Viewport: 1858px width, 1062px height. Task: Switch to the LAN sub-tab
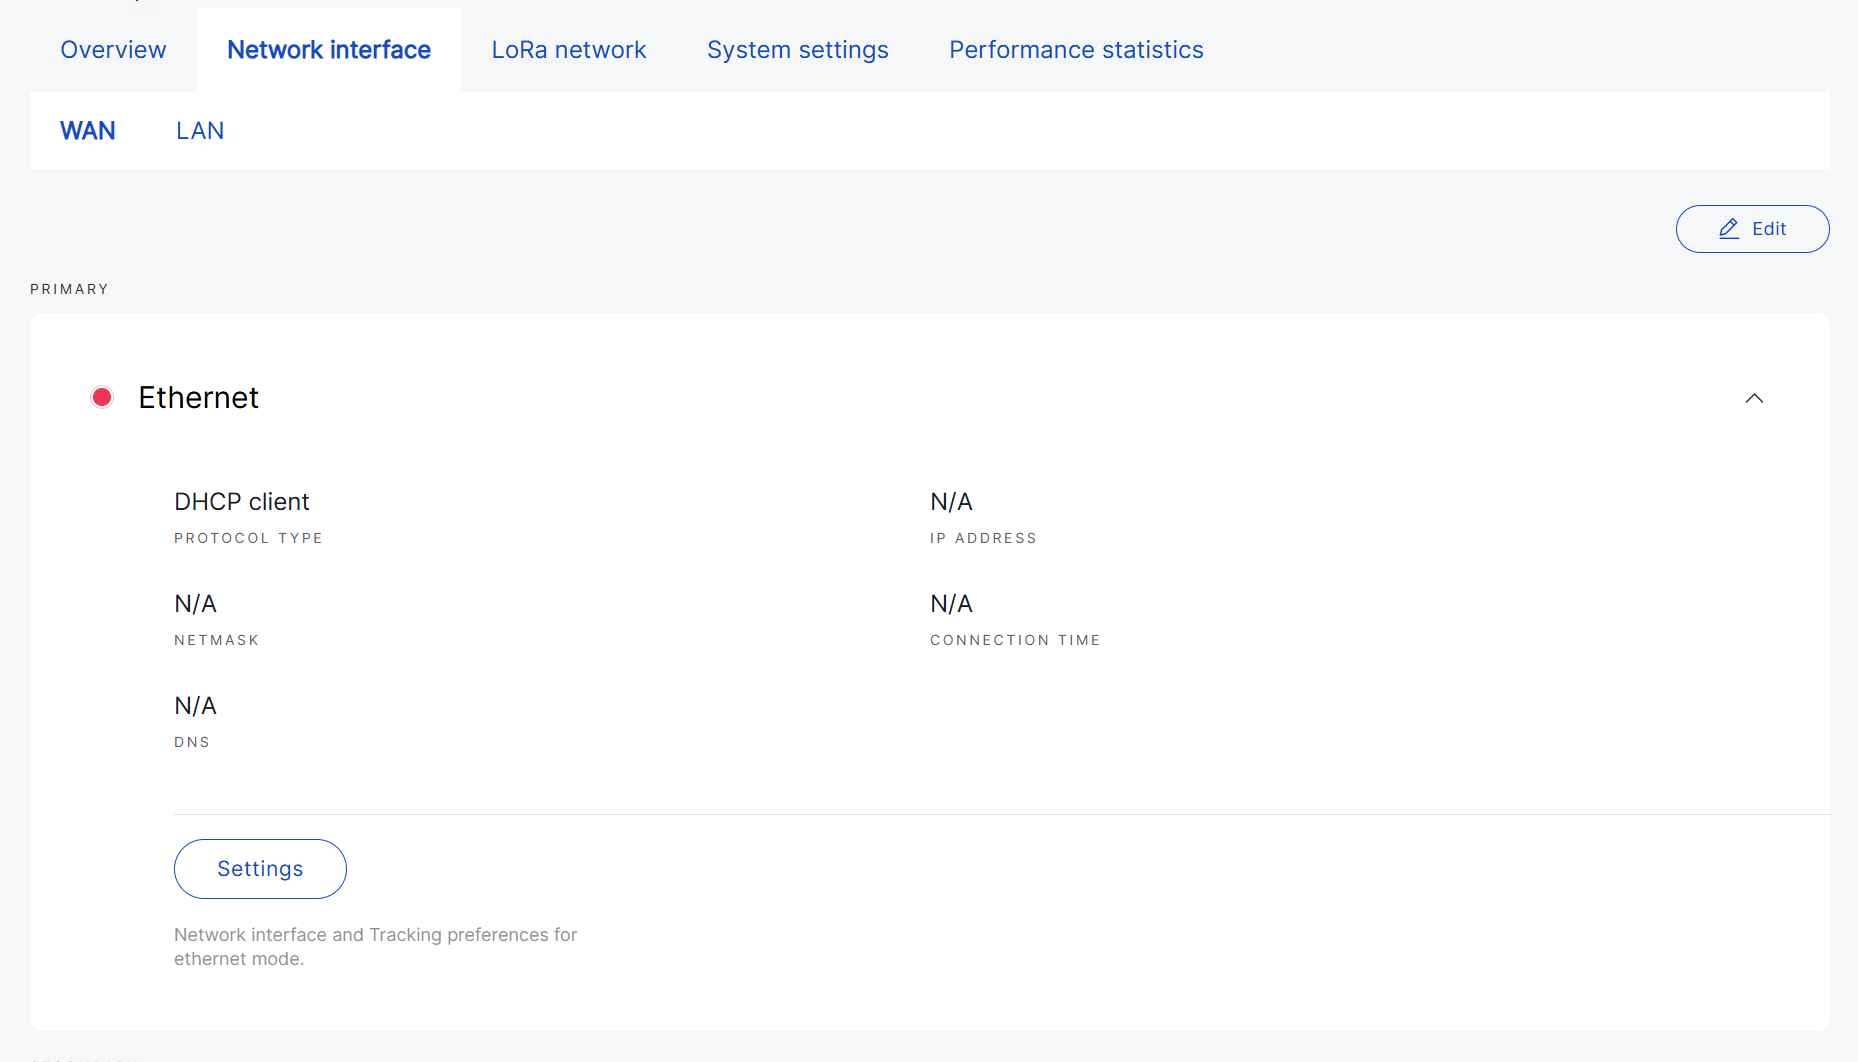(x=200, y=131)
